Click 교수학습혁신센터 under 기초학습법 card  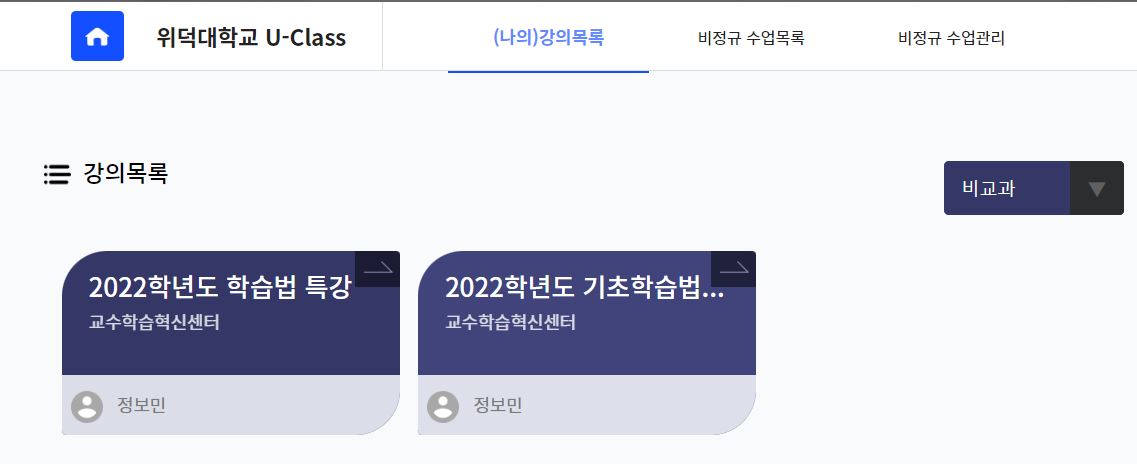coord(510,322)
